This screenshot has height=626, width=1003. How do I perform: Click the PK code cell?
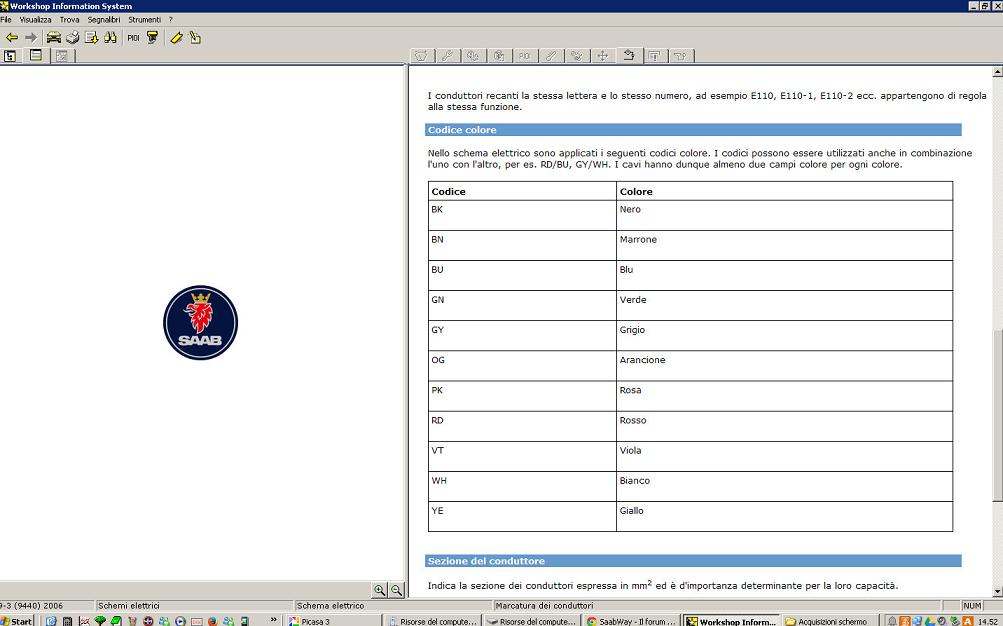tap(522, 396)
